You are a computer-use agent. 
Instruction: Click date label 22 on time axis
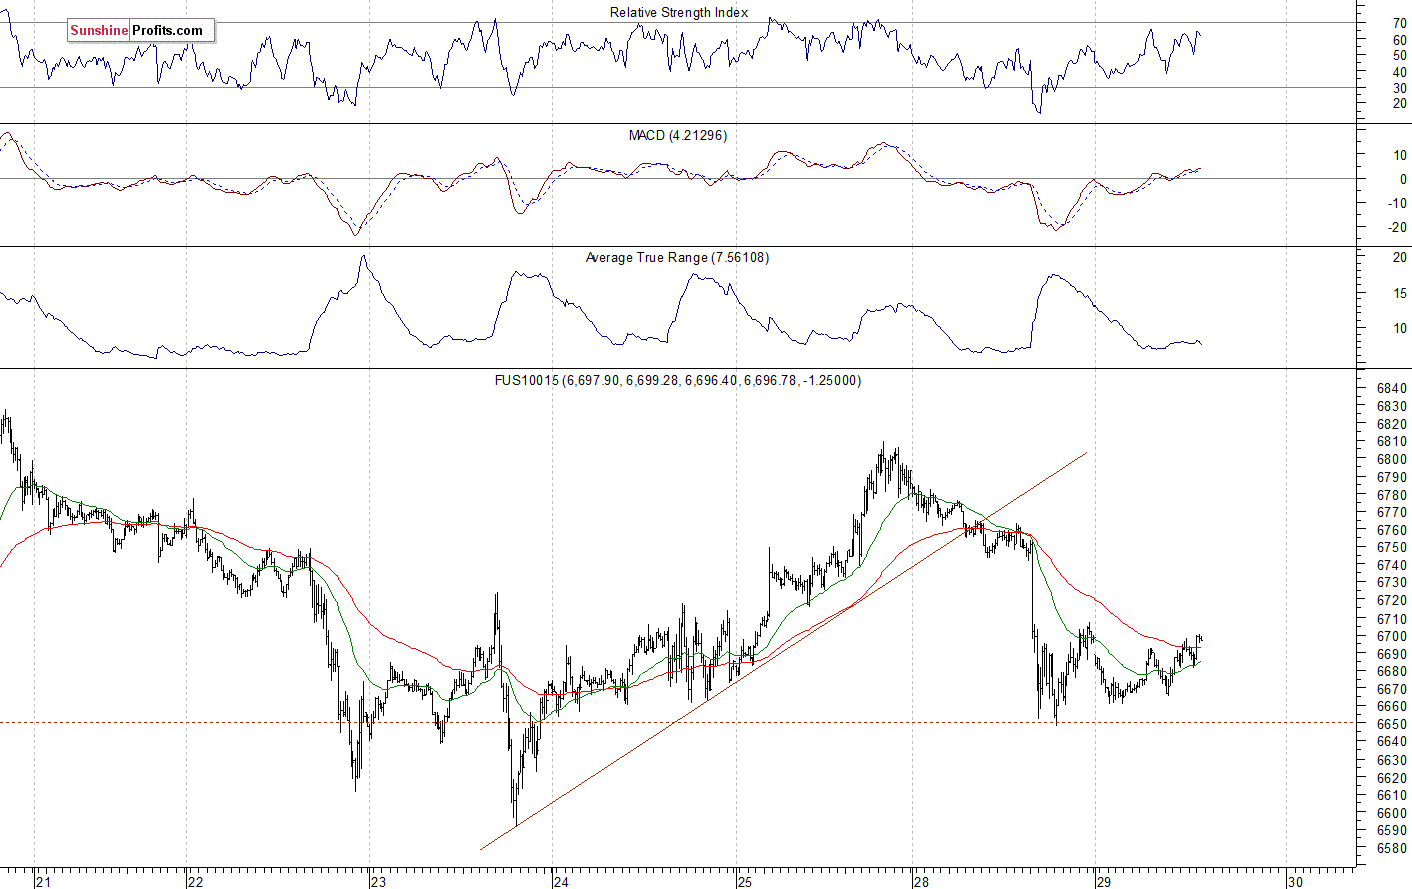pos(195,881)
